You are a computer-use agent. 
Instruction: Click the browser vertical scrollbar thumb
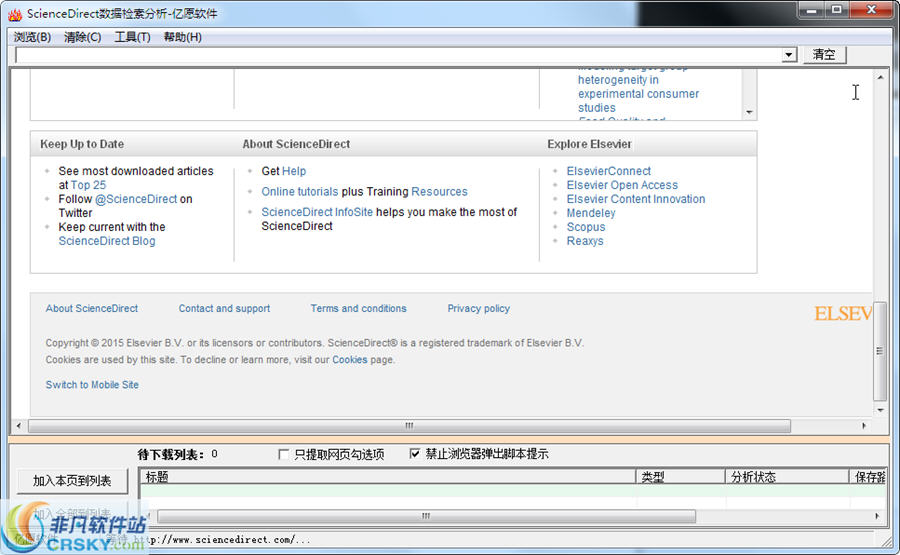coord(879,351)
